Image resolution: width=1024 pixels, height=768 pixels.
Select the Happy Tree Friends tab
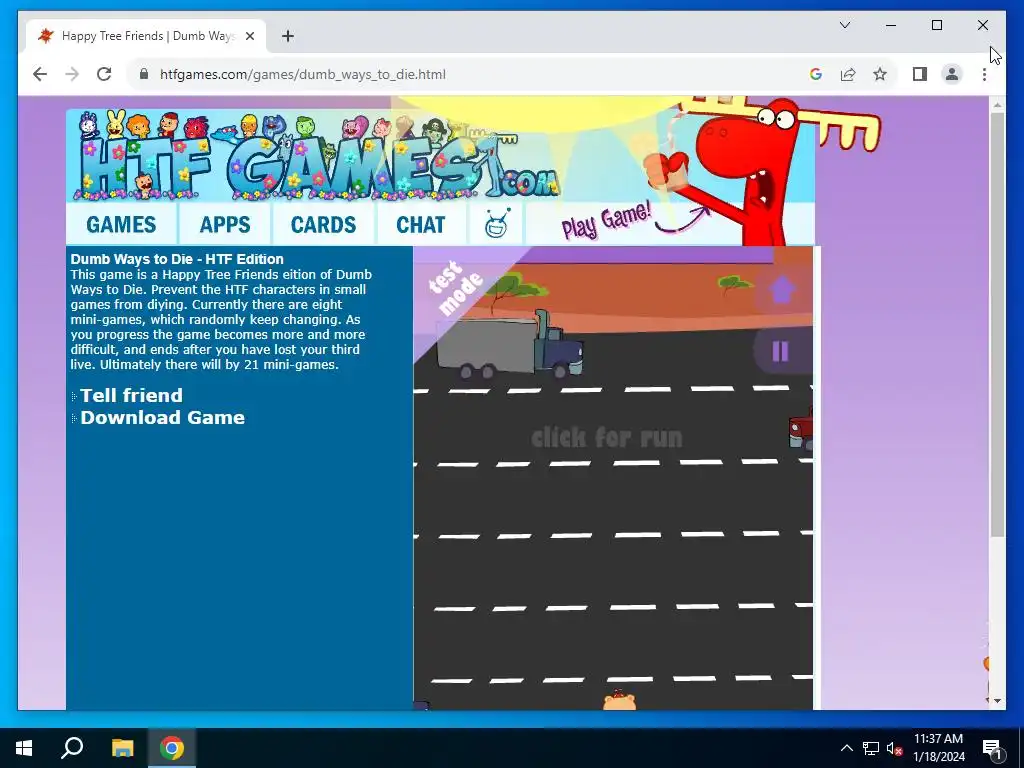point(146,36)
